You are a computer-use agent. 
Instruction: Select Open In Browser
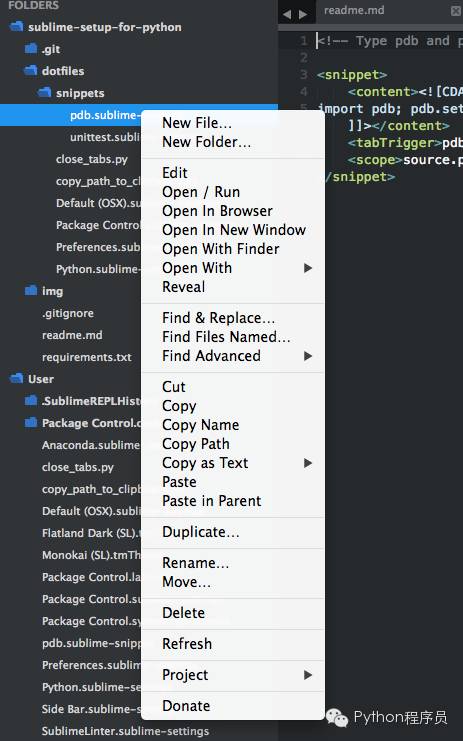217,211
